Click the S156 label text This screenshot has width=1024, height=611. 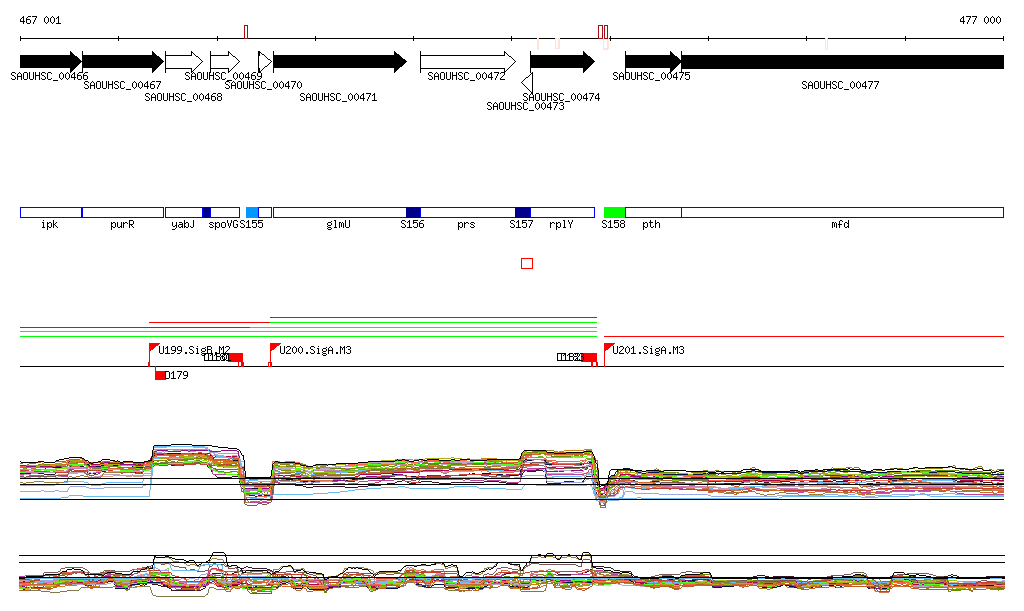(x=412, y=225)
